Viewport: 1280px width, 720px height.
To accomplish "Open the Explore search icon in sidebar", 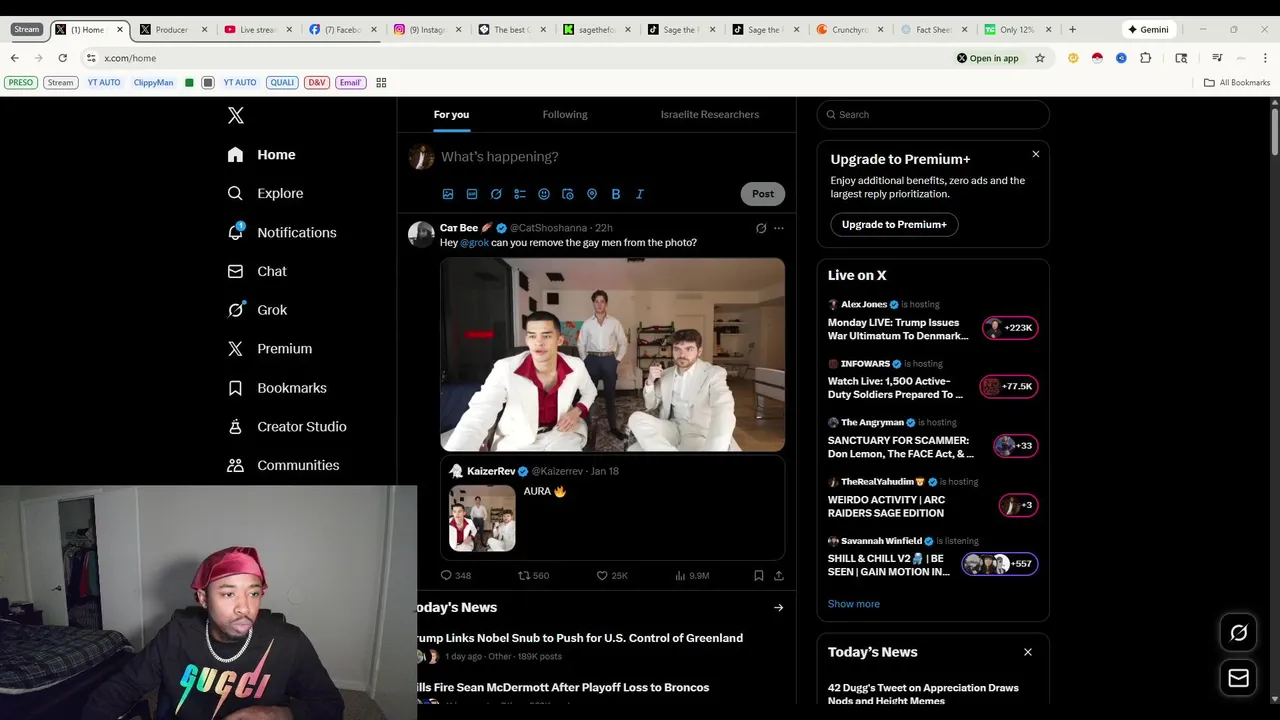I will 235,193.
